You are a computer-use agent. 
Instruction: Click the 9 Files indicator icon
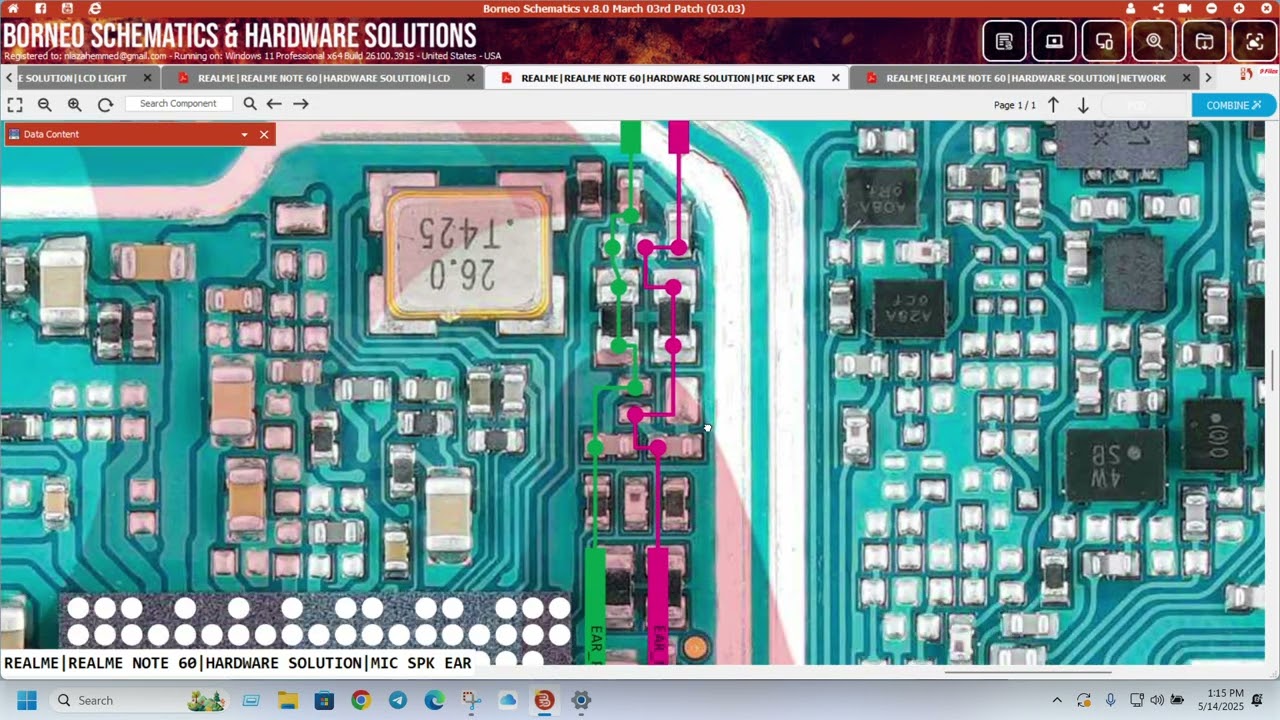[1258, 72]
